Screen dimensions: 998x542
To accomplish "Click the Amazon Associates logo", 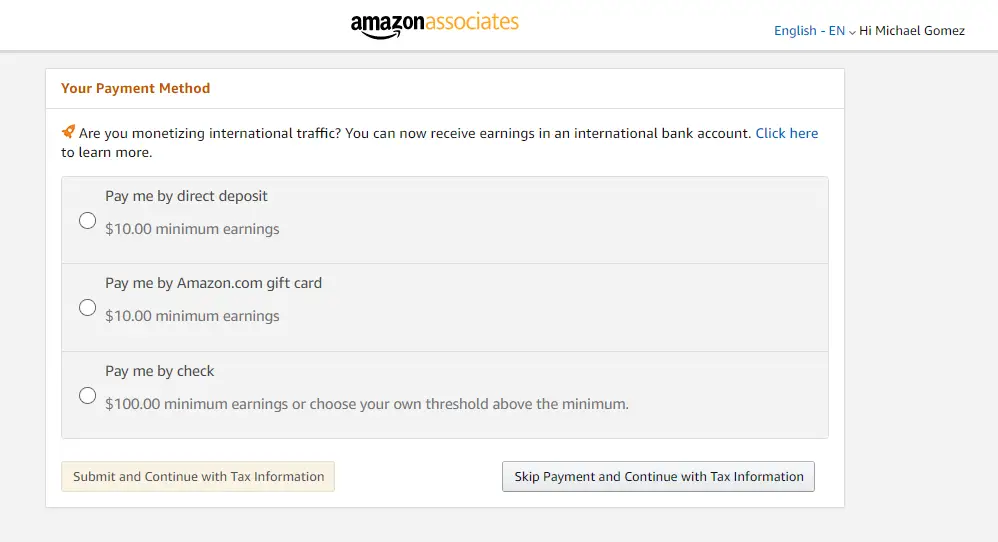I will pos(435,25).
